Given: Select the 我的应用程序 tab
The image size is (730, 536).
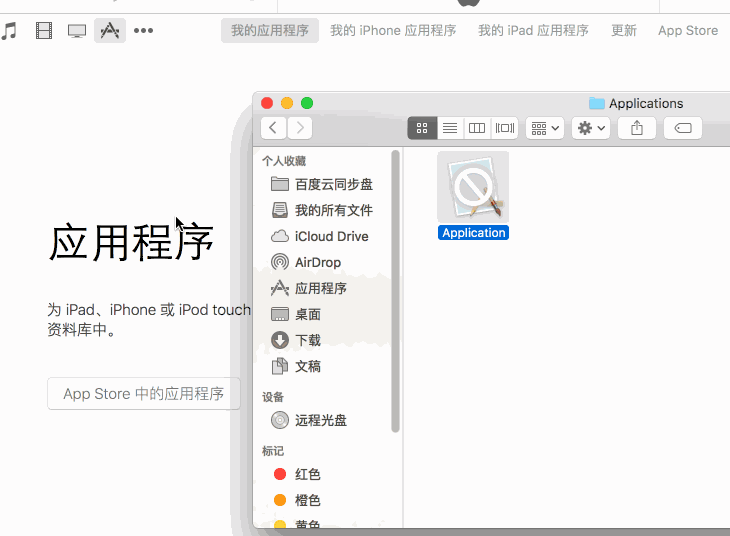Looking at the screenshot, I should [x=270, y=31].
